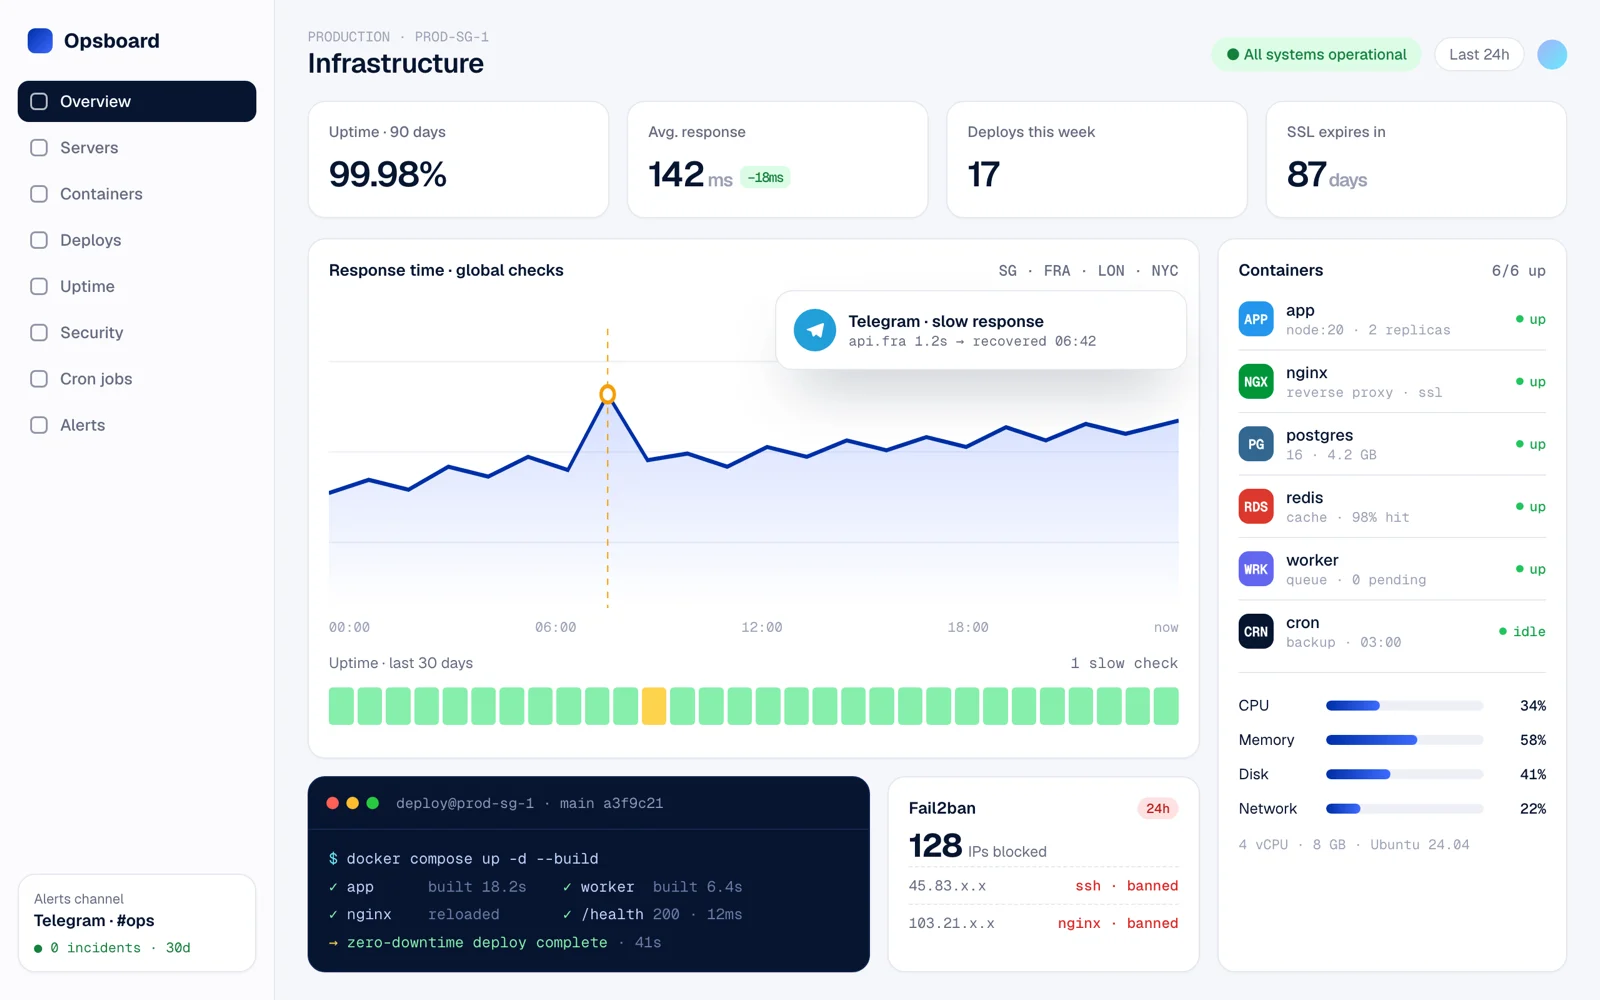Click the Alerts sidebar icon
This screenshot has height=1000, width=1600.
(39, 425)
